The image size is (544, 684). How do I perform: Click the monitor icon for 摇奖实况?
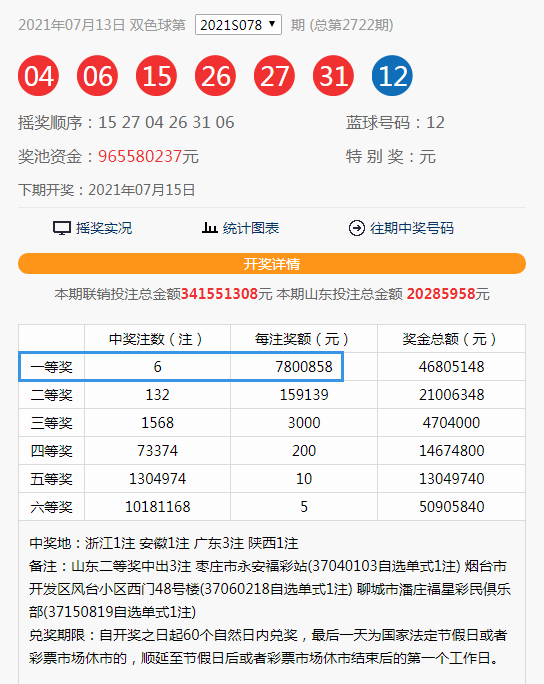62,228
